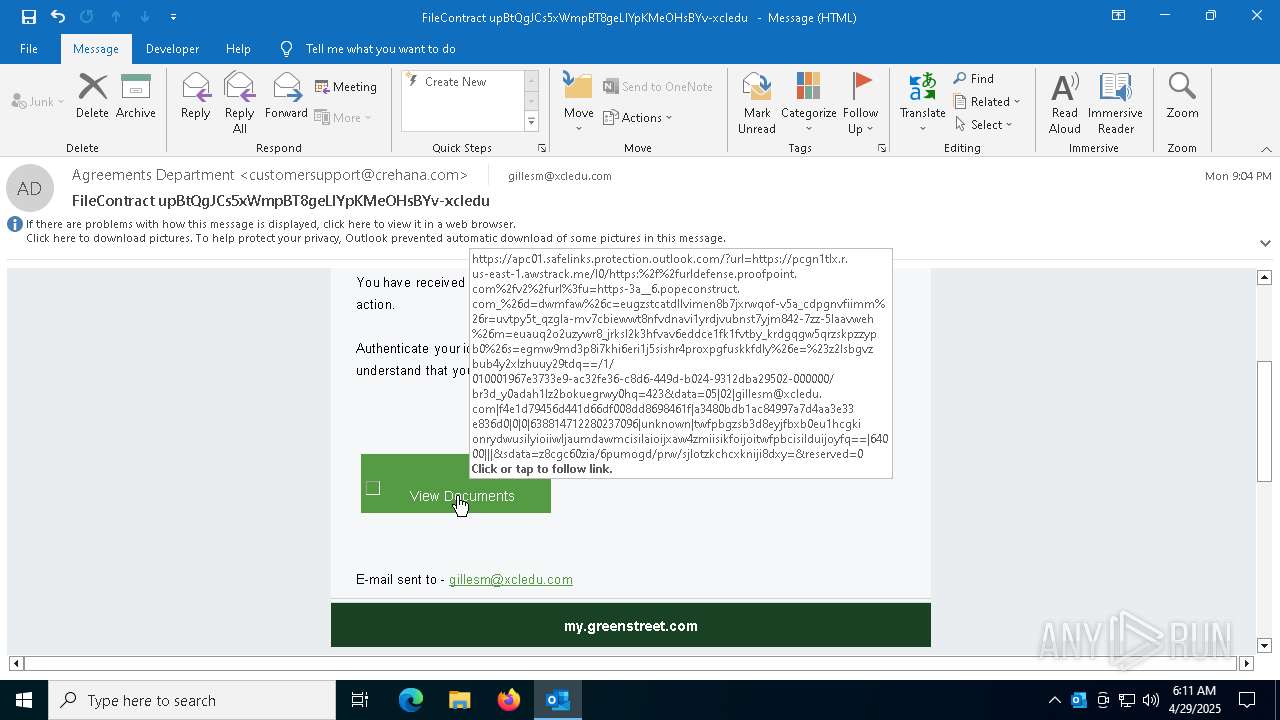Open the Move folder dropdown

click(578, 103)
